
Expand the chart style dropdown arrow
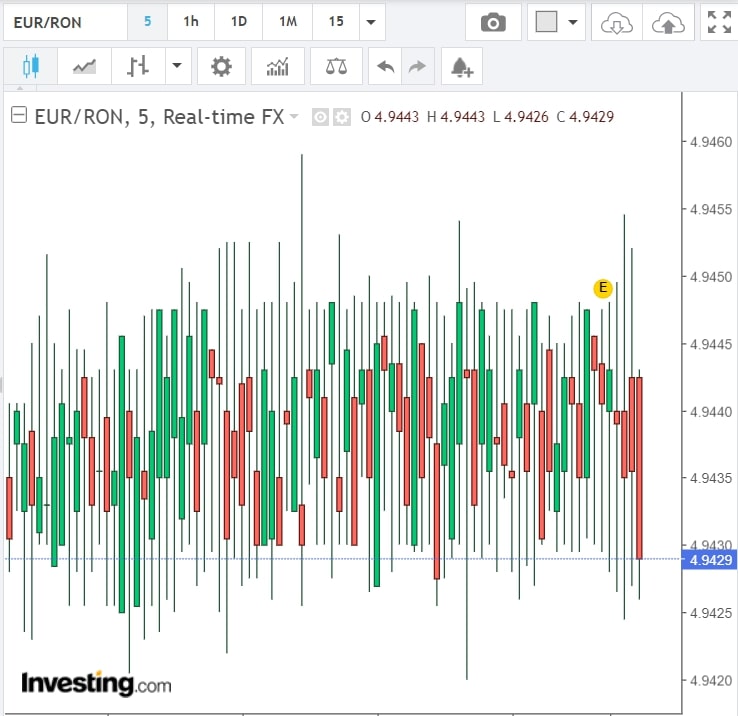pos(177,67)
